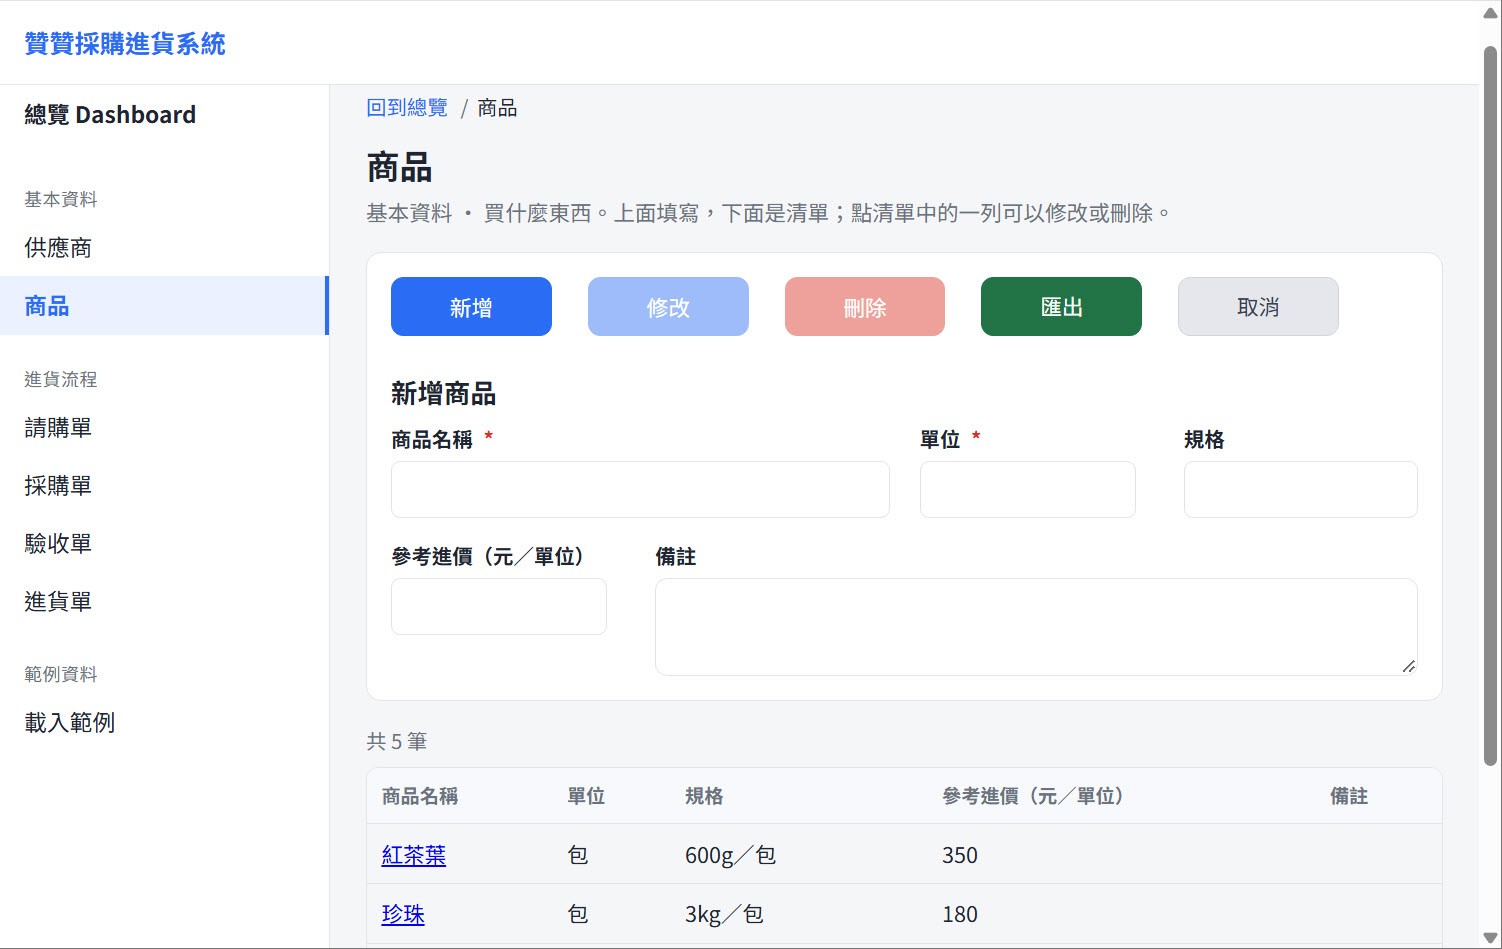Click the 180 price cell
The height and width of the screenshot is (949, 1502).
(x=960, y=914)
